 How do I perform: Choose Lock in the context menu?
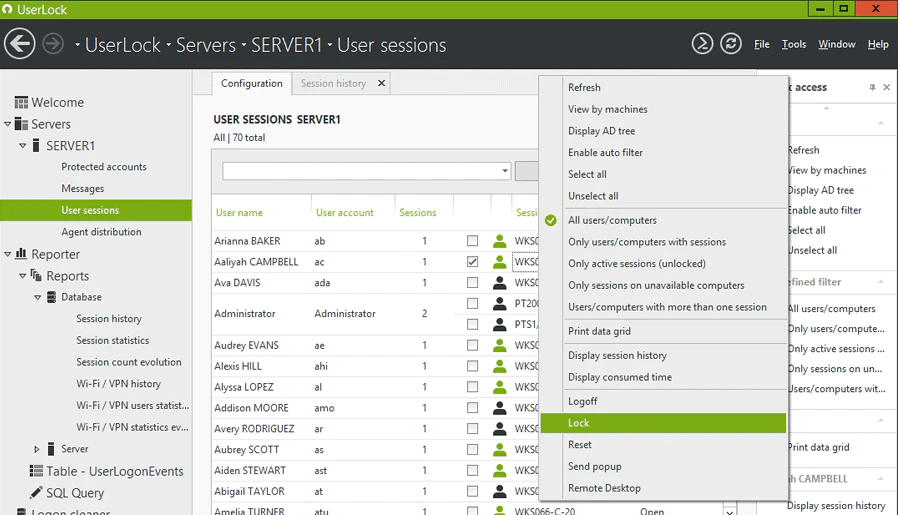[663, 423]
